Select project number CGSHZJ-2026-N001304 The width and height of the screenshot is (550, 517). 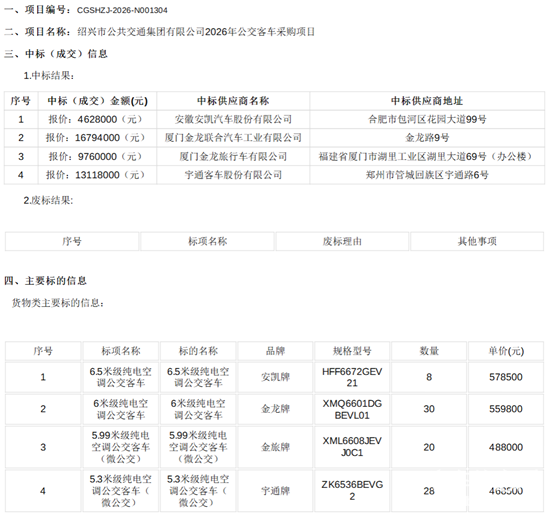(x=122, y=10)
